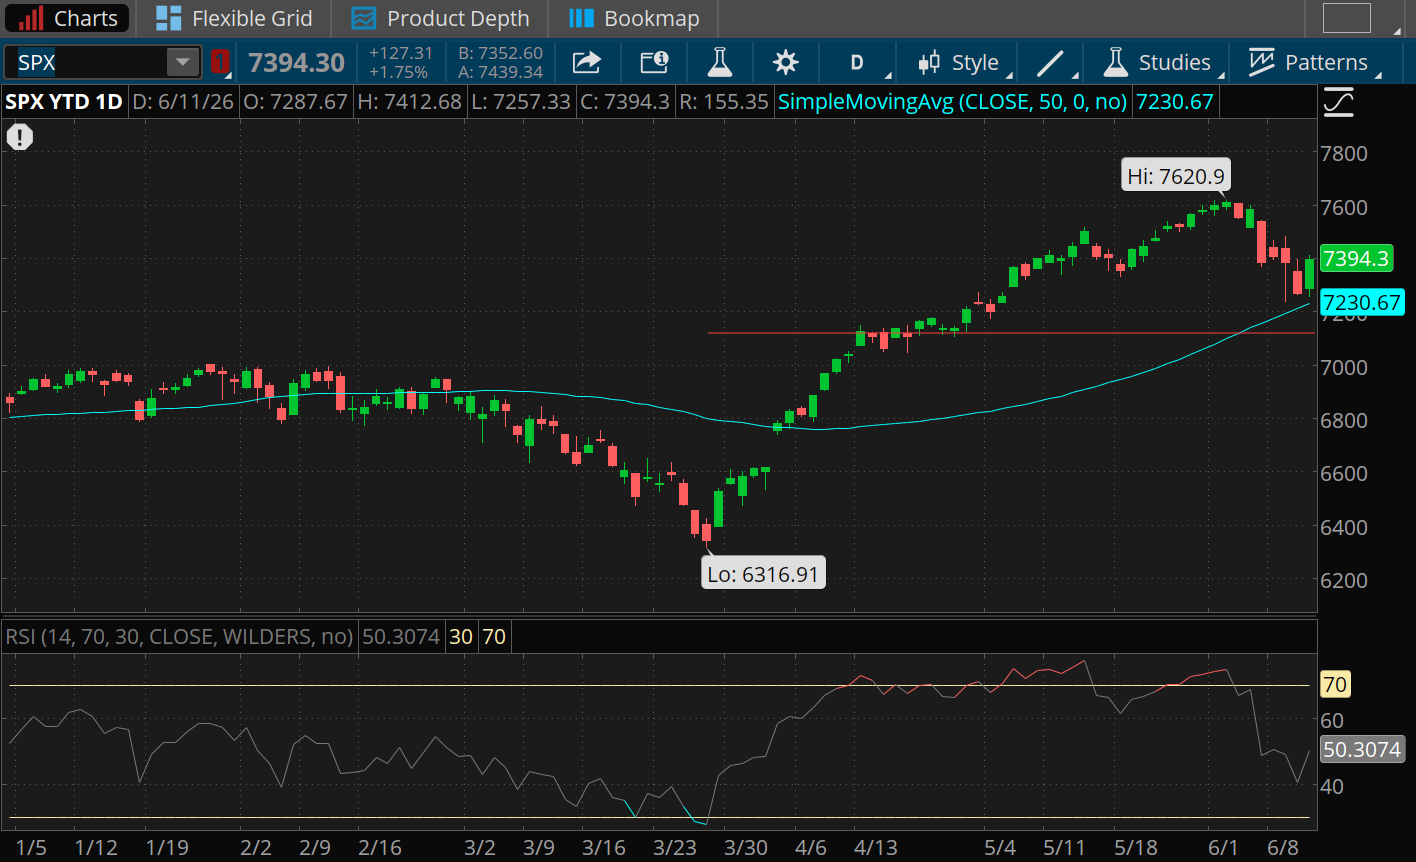Click the B: 7352.60 bid value
This screenshot has height=862, width=1416.
pos(500,53)
